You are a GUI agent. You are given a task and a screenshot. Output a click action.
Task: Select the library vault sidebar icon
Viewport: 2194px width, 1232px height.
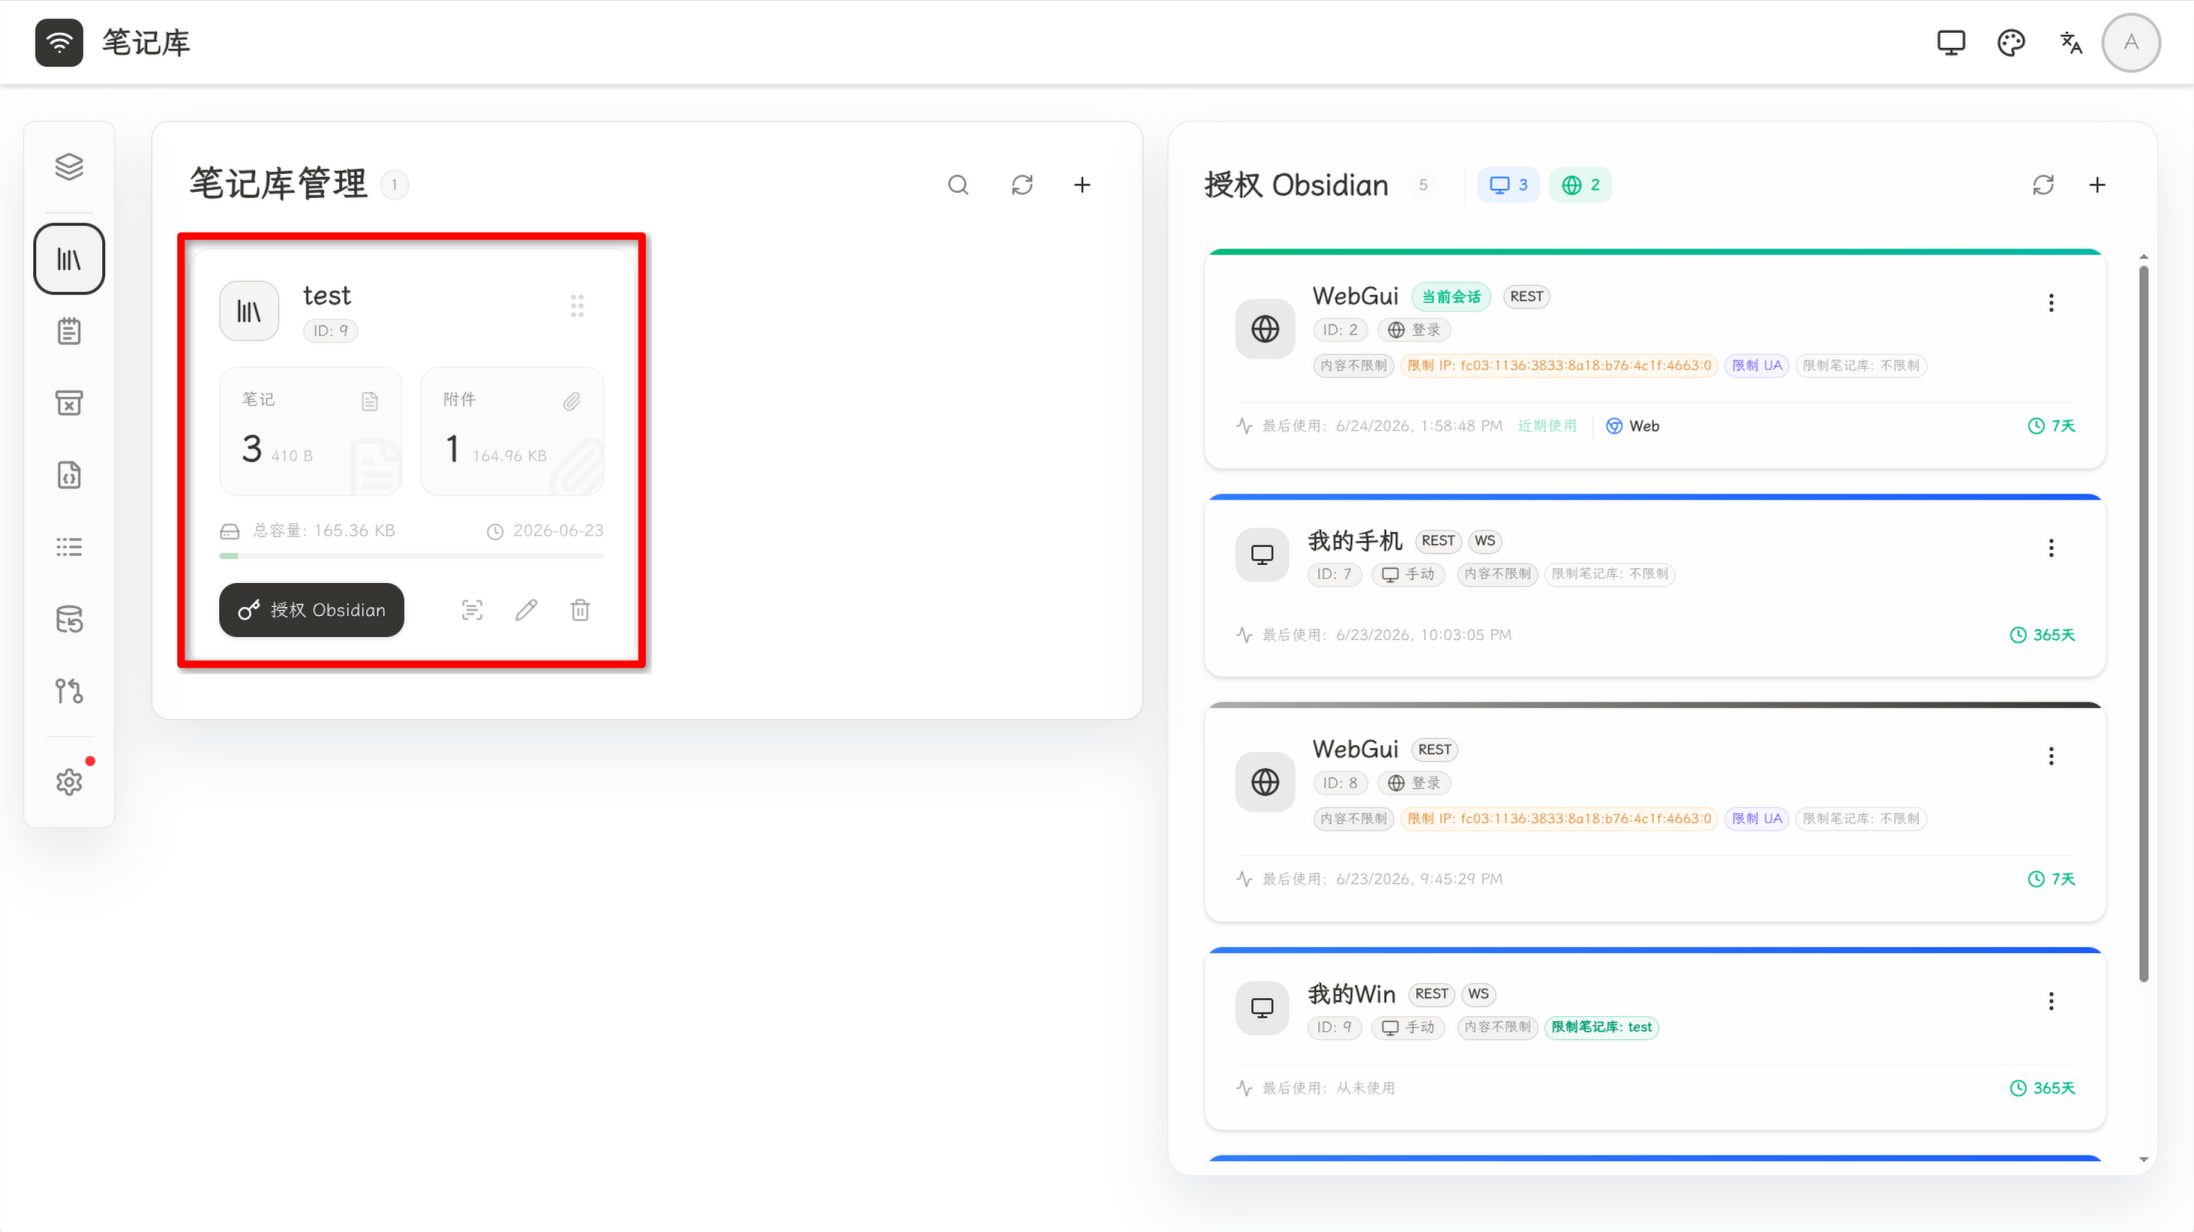click(x=69, y=259)
